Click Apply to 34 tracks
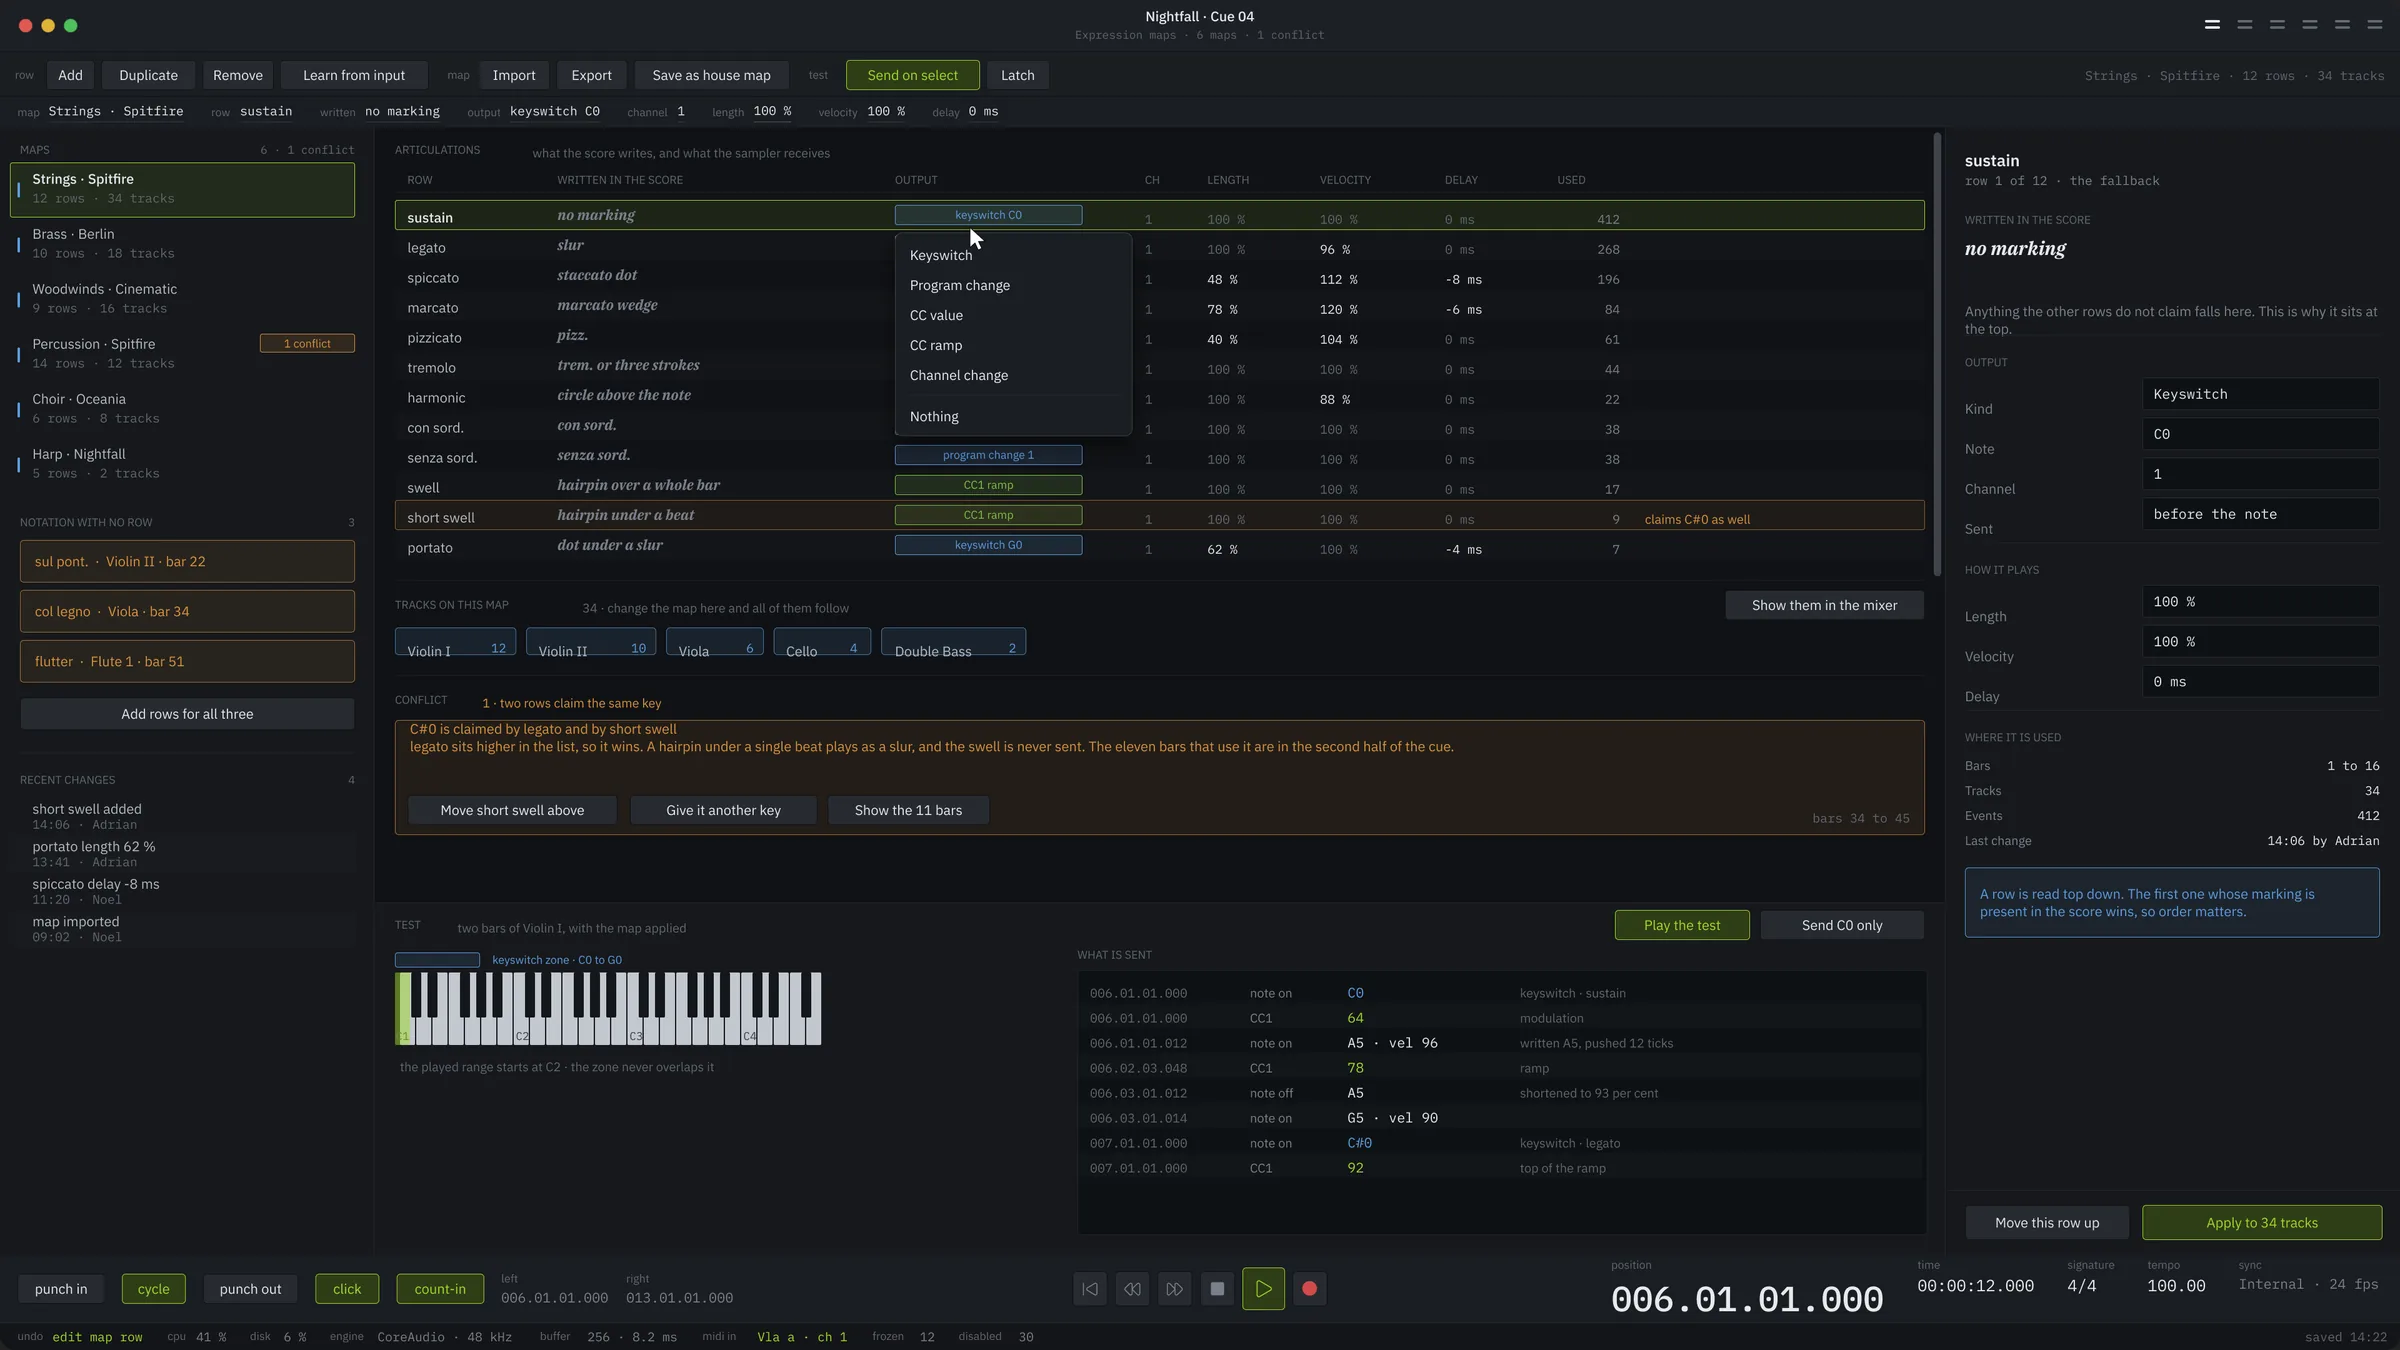The height and width of the screenshot is (1350, 2400). click(x=2262, y=1223)
